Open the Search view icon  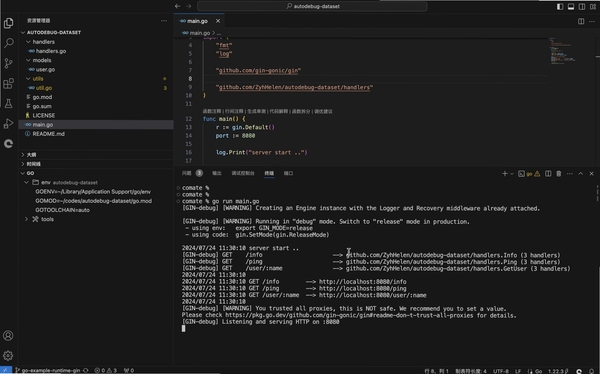pos(8,43)
